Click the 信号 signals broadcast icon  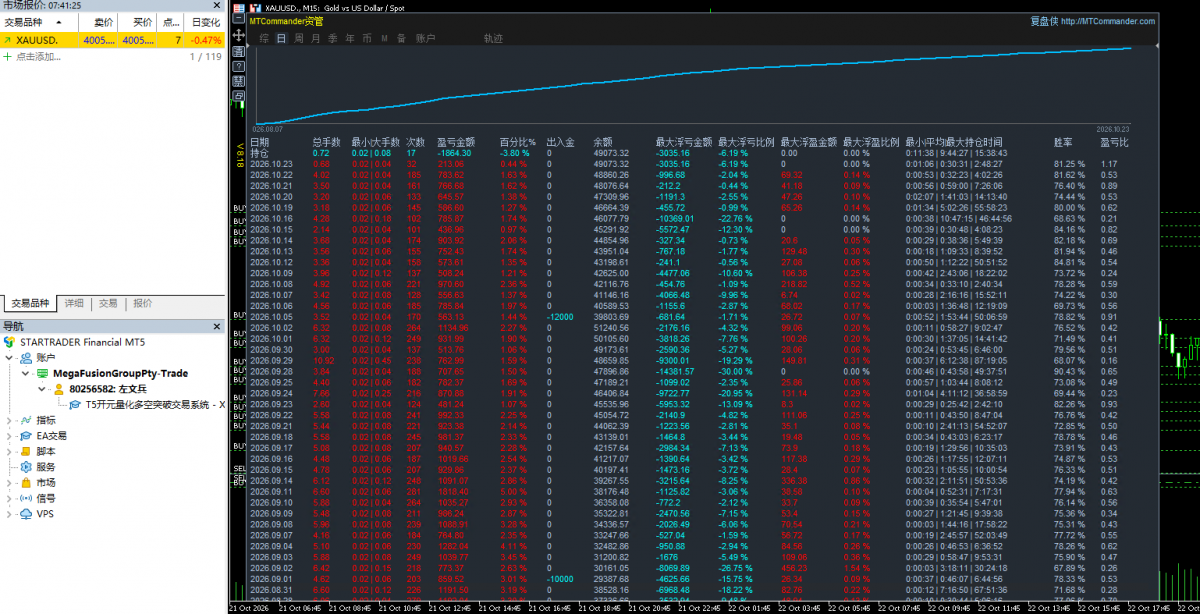click(25, 498)
